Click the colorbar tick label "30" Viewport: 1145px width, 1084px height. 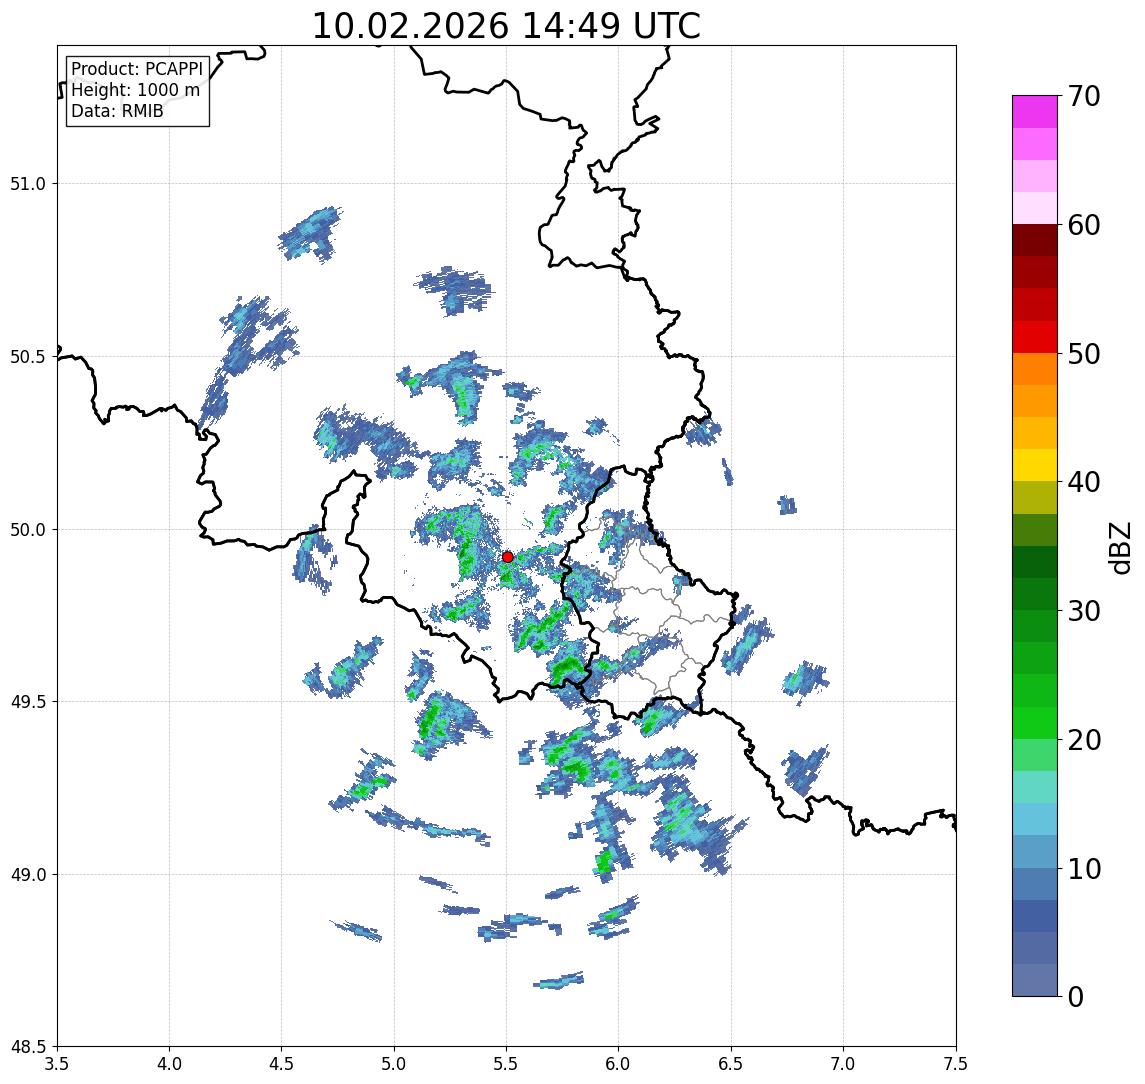pos(1083,611)
